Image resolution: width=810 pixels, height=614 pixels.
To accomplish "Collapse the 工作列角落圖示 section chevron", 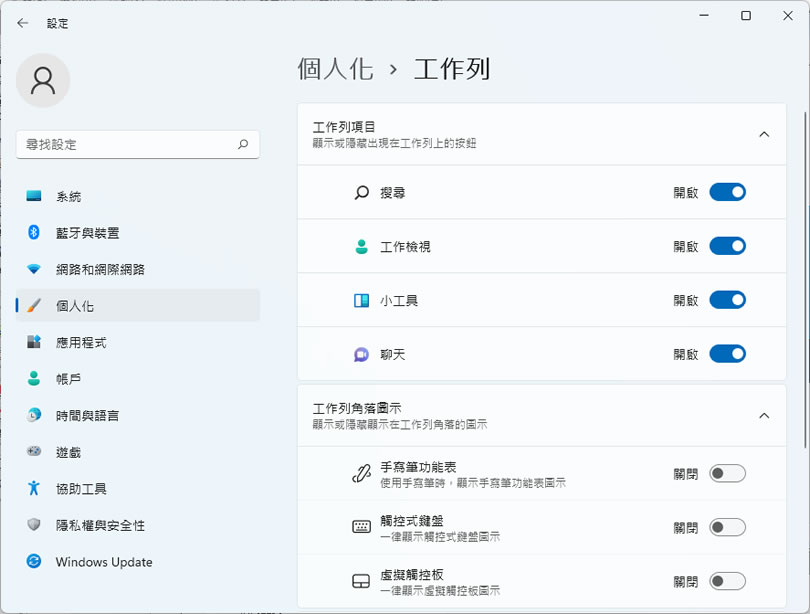I will (764, 415).
